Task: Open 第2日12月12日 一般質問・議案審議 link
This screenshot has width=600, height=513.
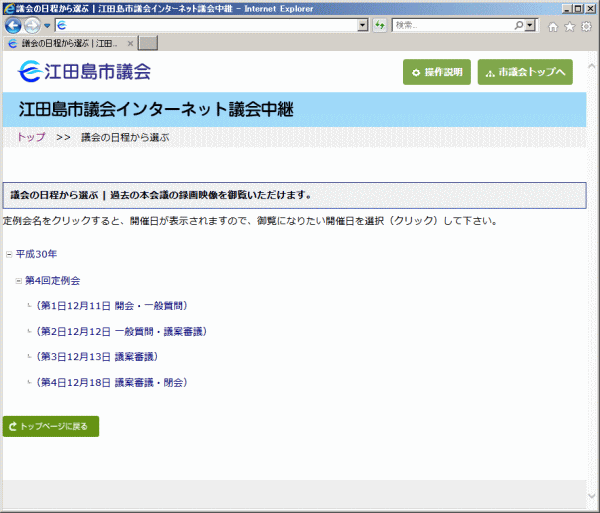Action: [x=121, y=331]
